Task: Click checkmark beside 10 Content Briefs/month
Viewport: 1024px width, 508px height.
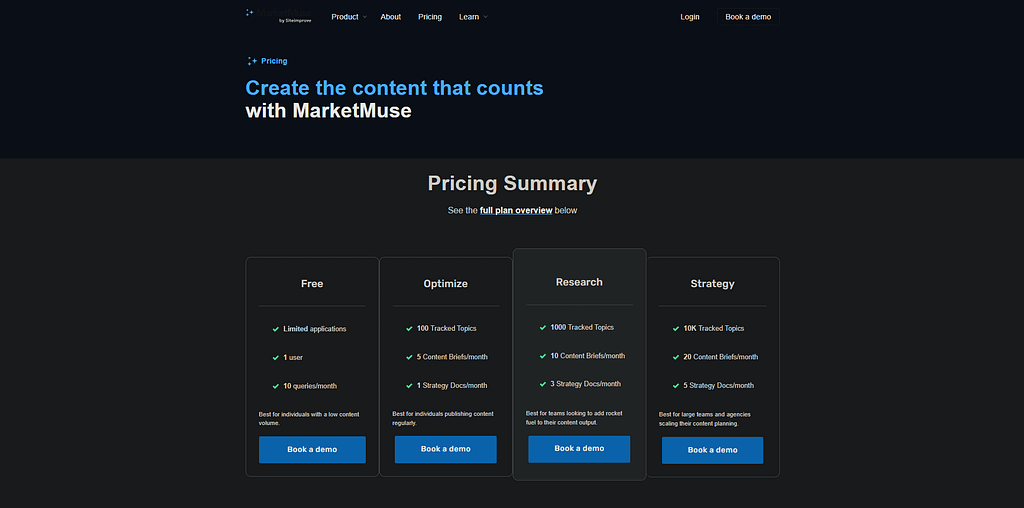Action: (x=543, y=356)
